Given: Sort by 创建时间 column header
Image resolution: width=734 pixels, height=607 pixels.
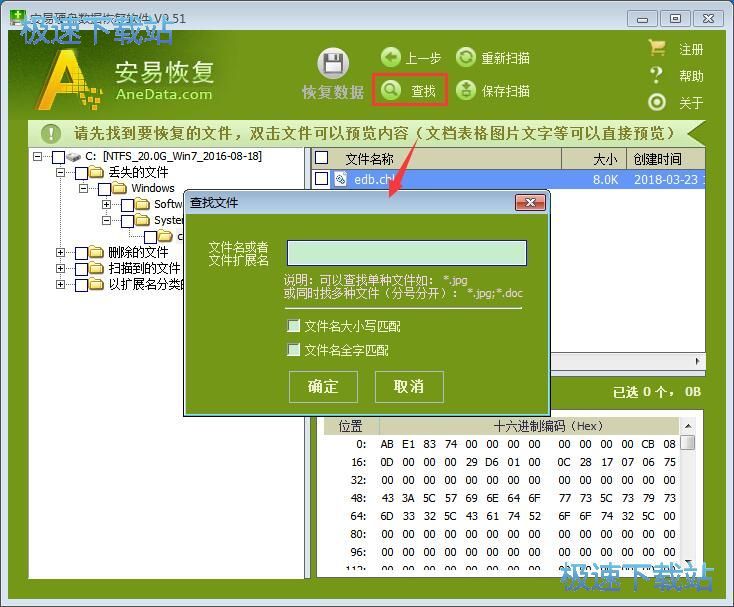Looking at the screenshot, I should [x=666, y=159].
